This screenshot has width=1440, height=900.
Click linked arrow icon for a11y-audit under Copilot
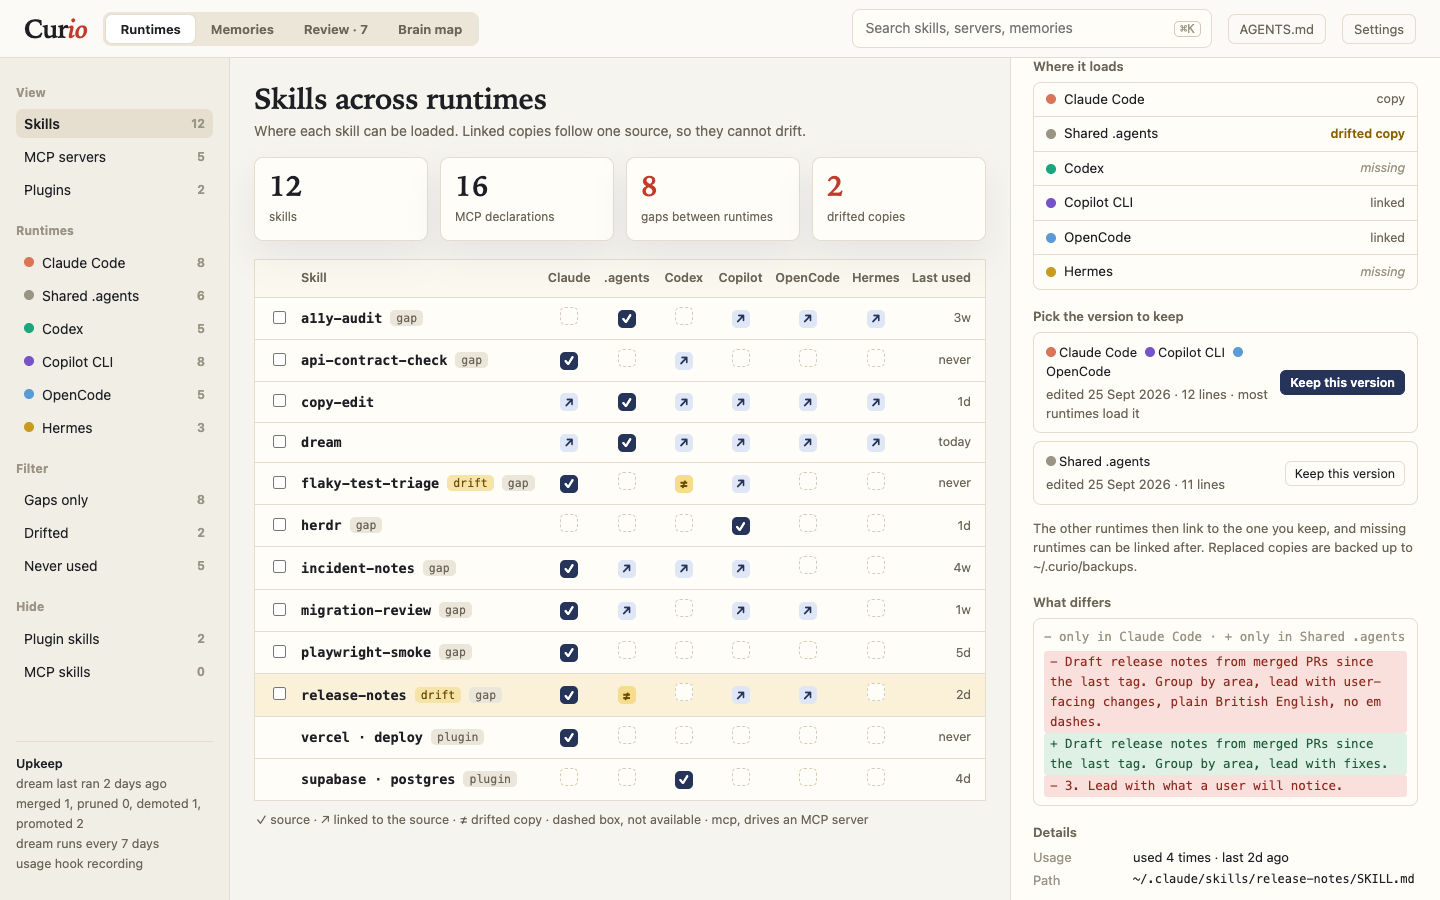741,319
